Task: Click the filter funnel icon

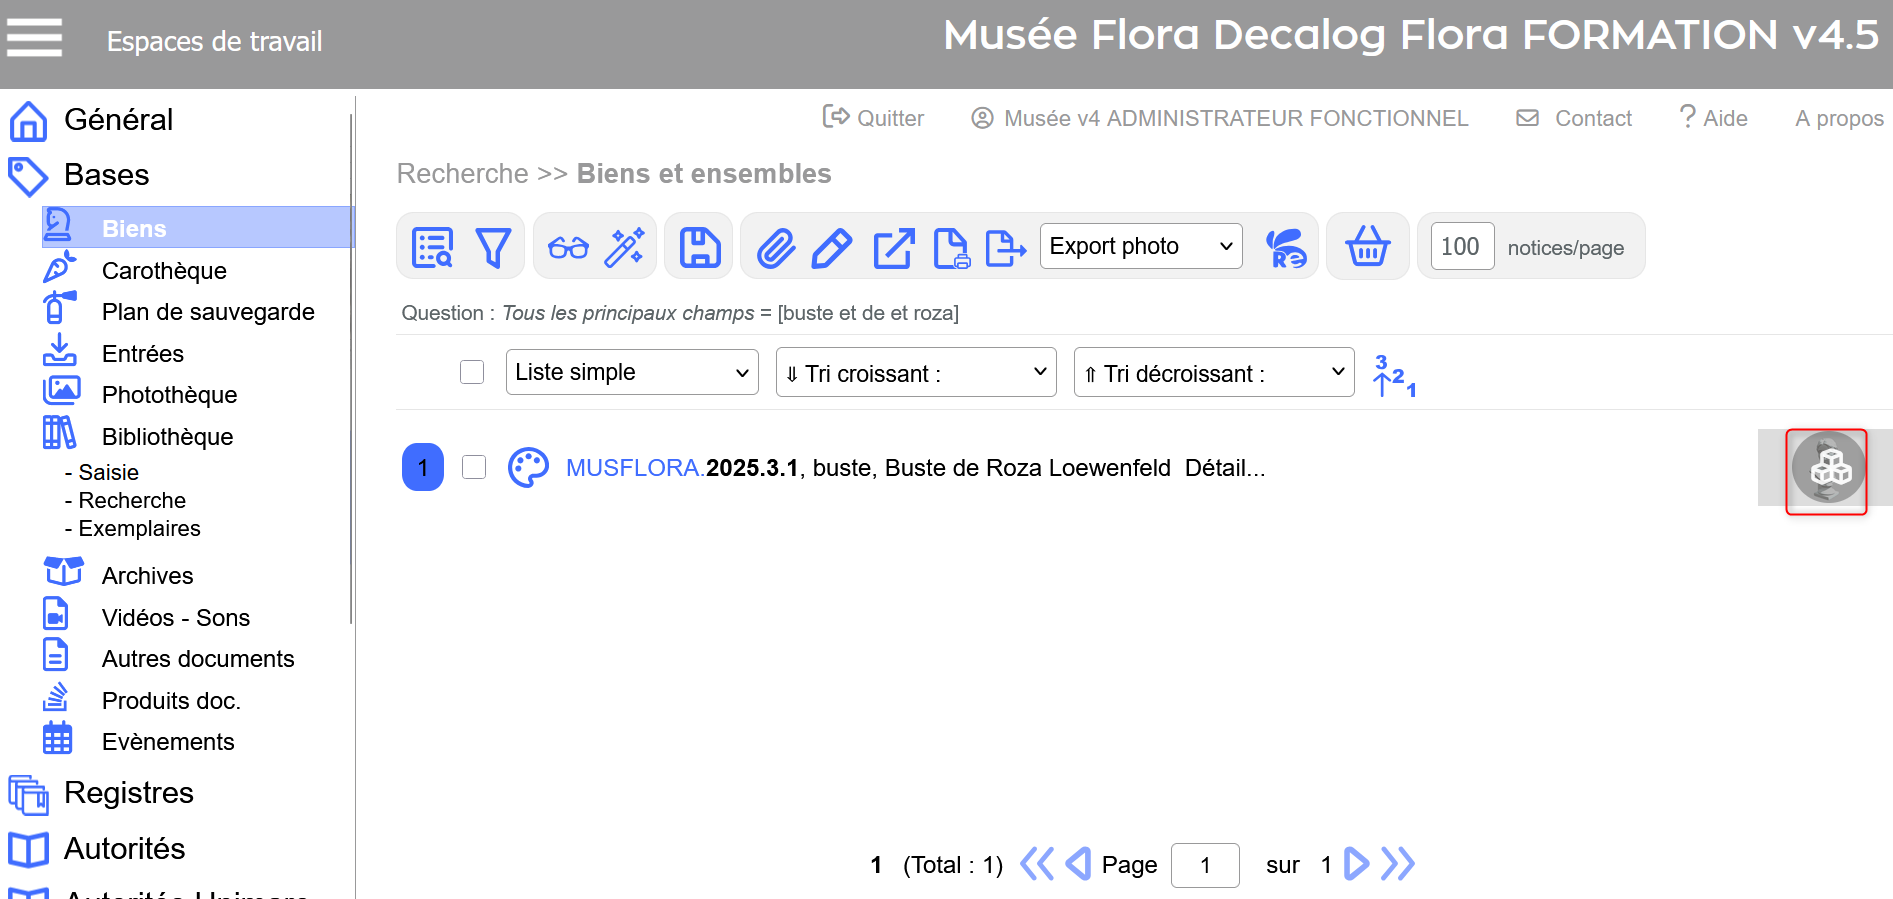Action: [492, 247]
